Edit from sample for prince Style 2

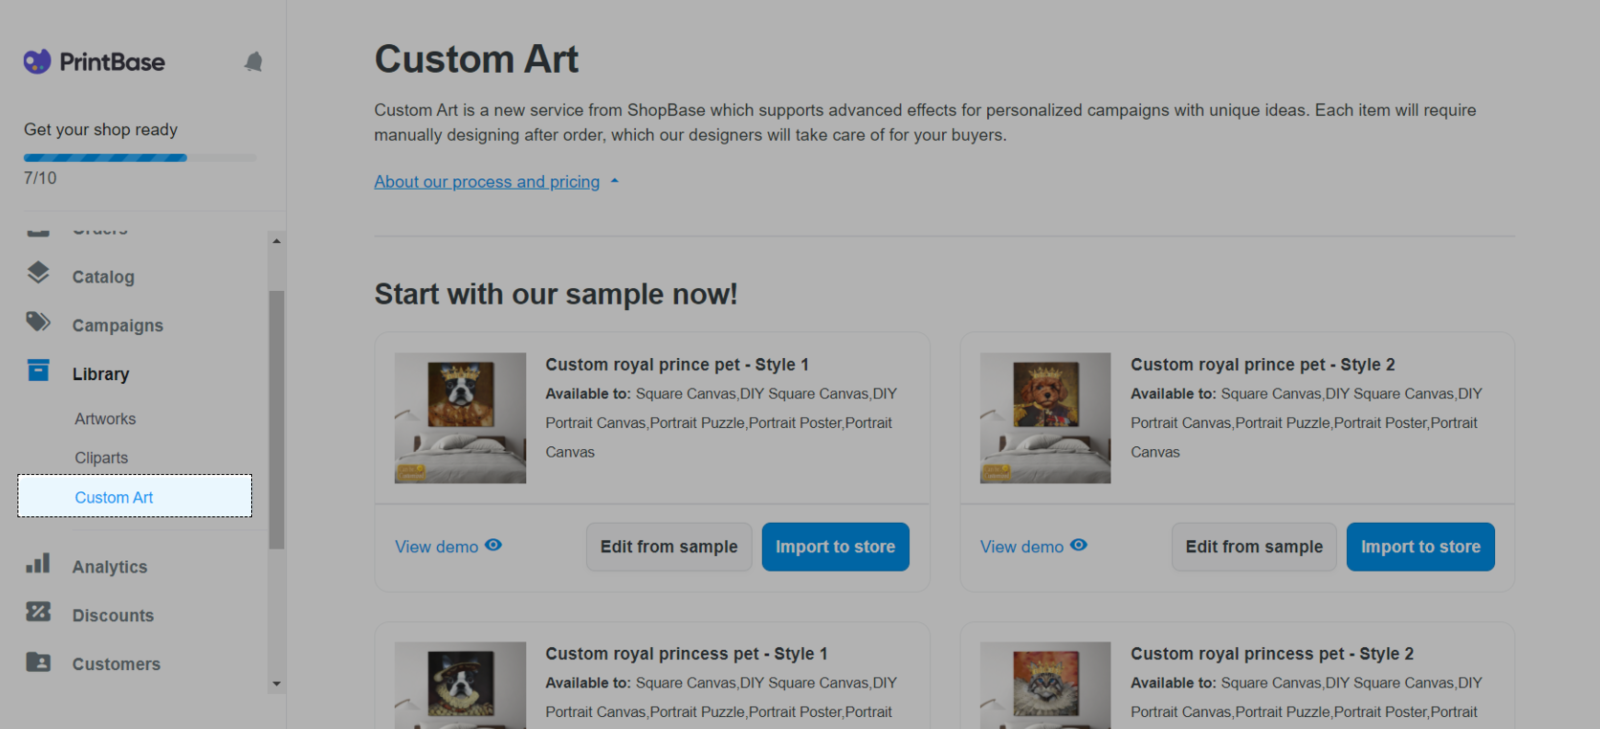tap(1254, 547)
